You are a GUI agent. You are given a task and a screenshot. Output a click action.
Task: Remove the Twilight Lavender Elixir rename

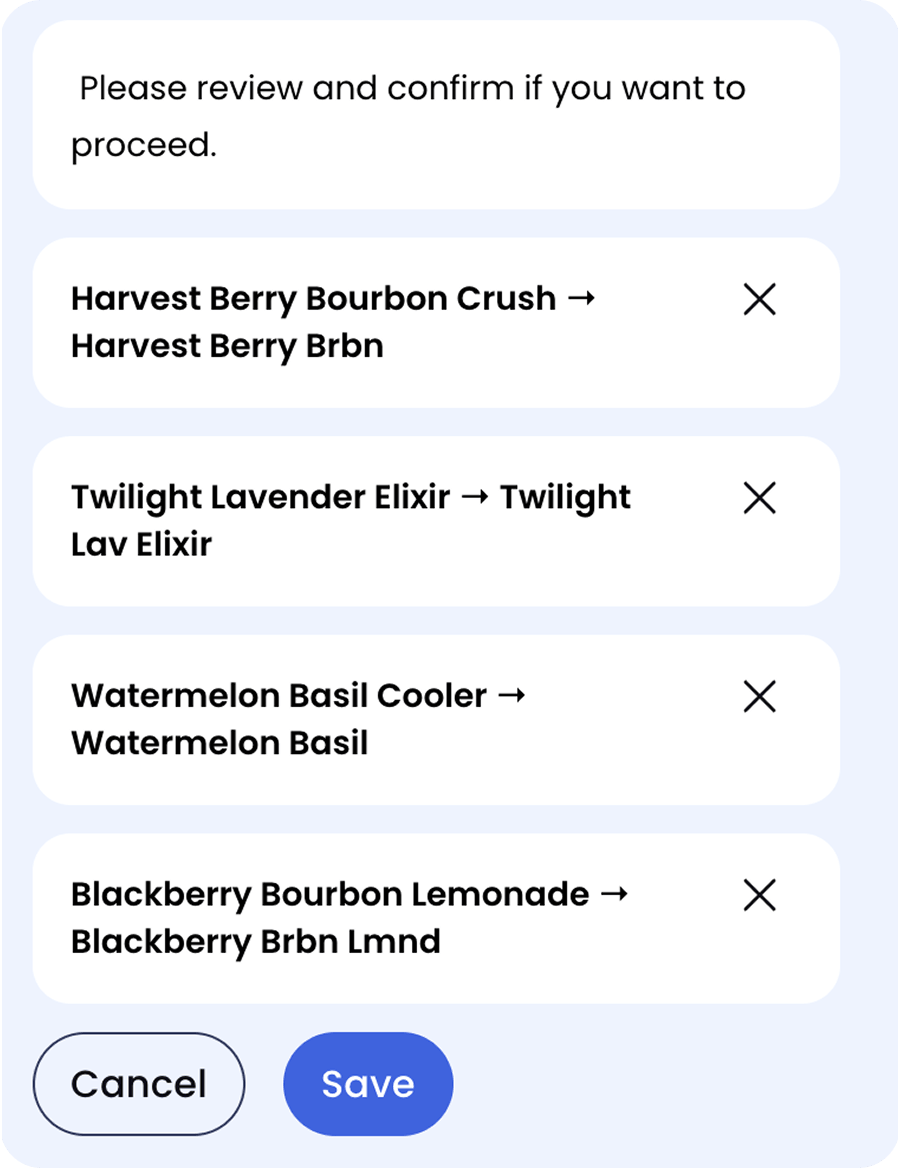pyautogui.click(x=759, y=498)
